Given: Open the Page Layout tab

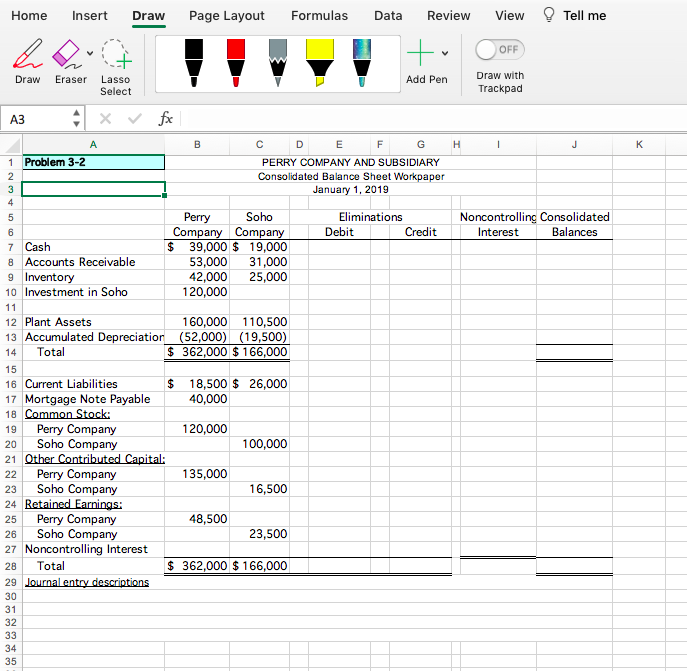Looking at the screenshot, I should pos(227,16).
